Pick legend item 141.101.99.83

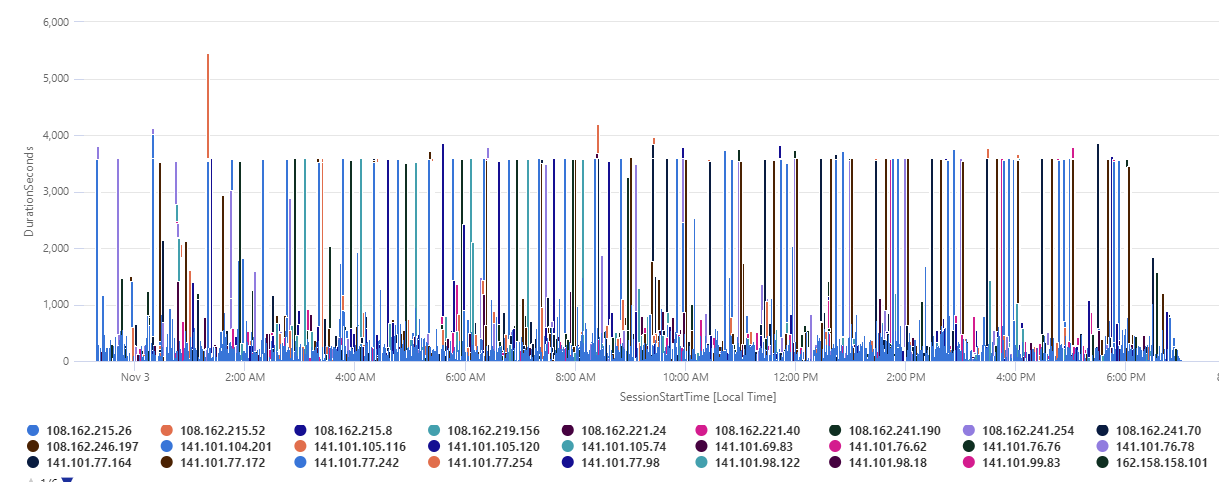(x=1011, y=462)
